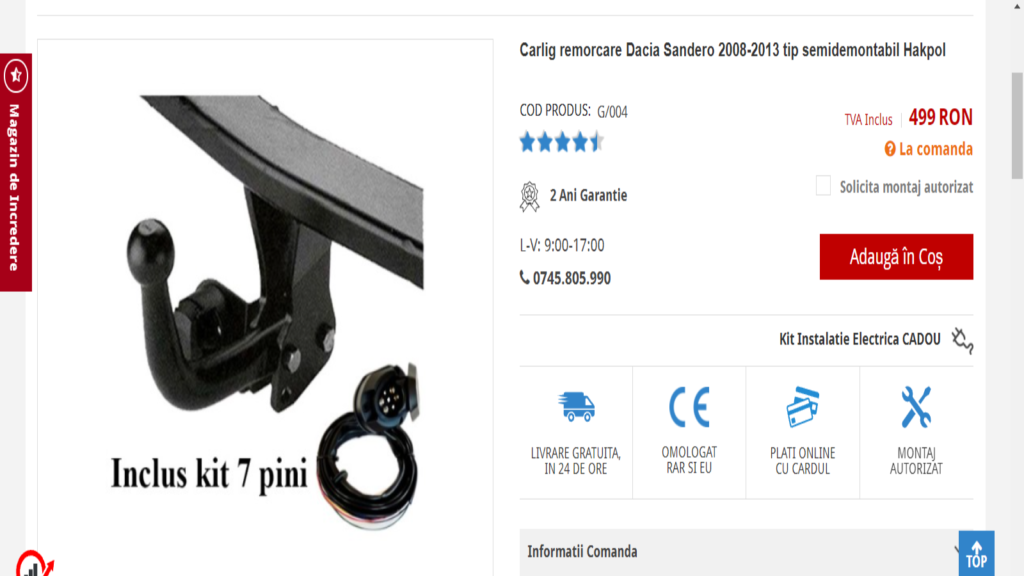1024x576 pixels.
Task: Click the La comanda question mark icon
Action: click(x=889, y=149)
